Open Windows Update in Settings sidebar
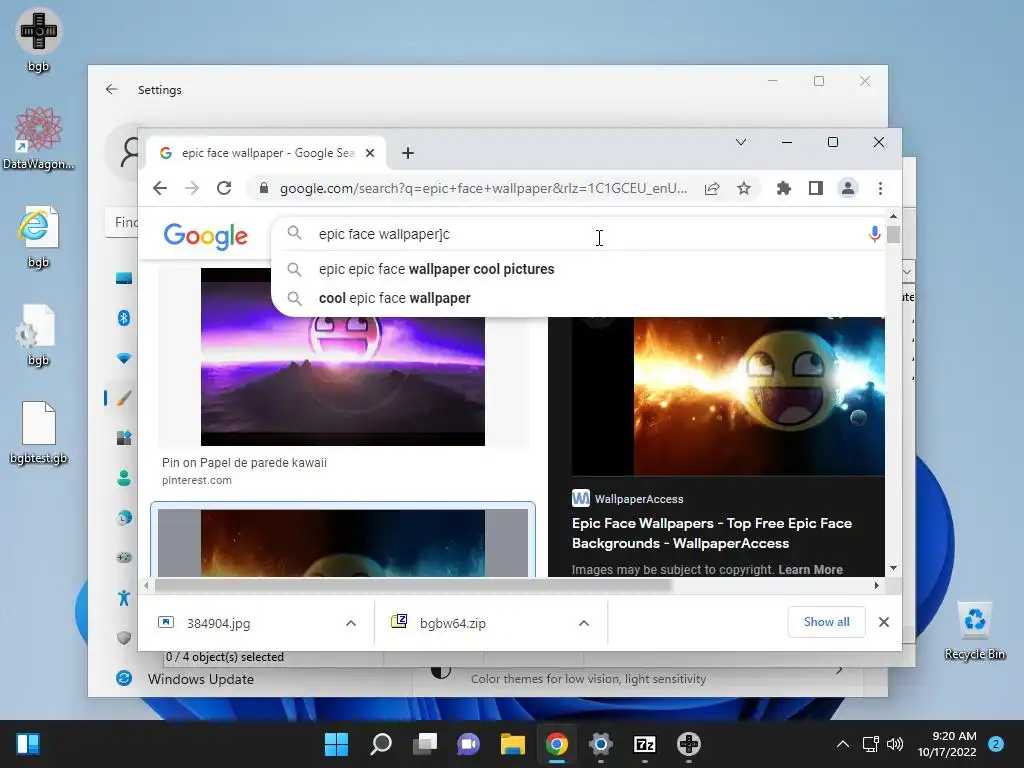Viewport: 1024px width, 768px height. click(x=200, y=679)
